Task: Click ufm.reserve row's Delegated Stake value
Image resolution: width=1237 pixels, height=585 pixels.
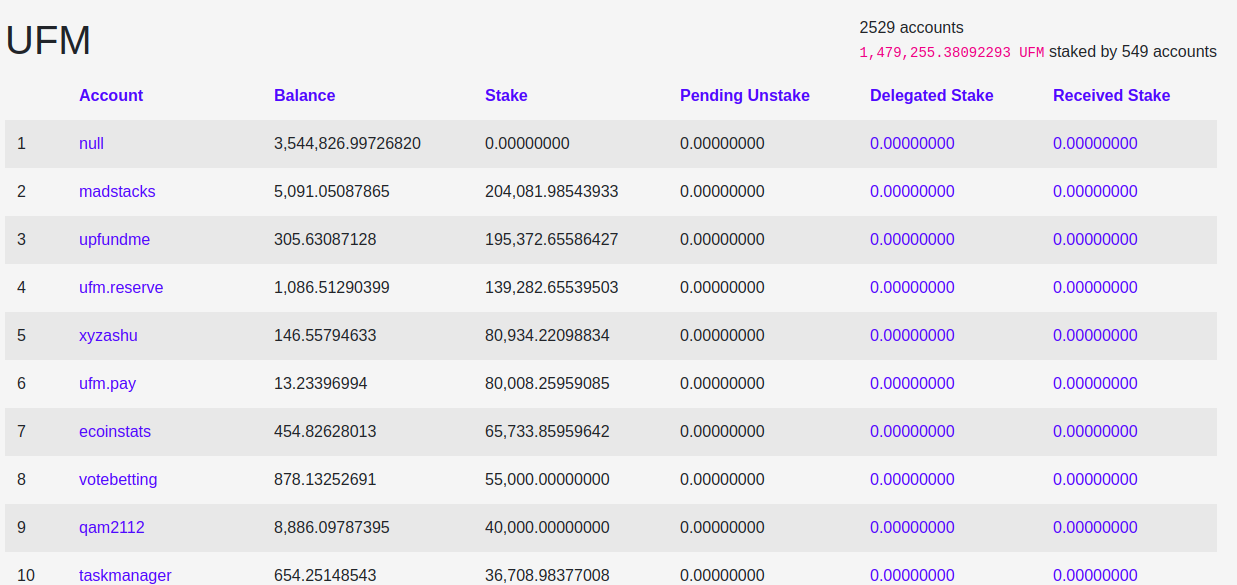Action: 912,288
